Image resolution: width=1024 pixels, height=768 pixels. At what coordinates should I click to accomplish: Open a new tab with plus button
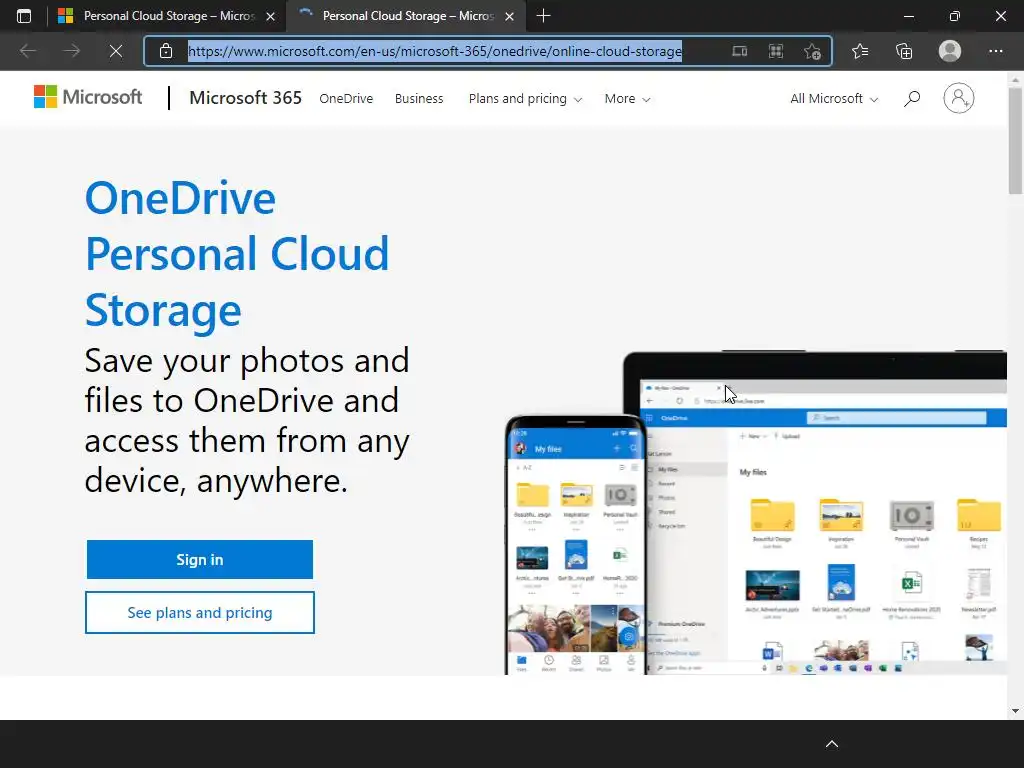(x=543, y=16)
